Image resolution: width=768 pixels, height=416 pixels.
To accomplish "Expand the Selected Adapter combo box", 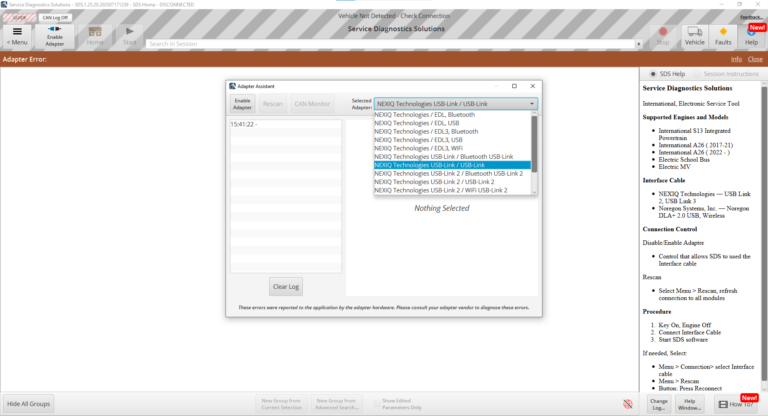I will coord(456,104).
